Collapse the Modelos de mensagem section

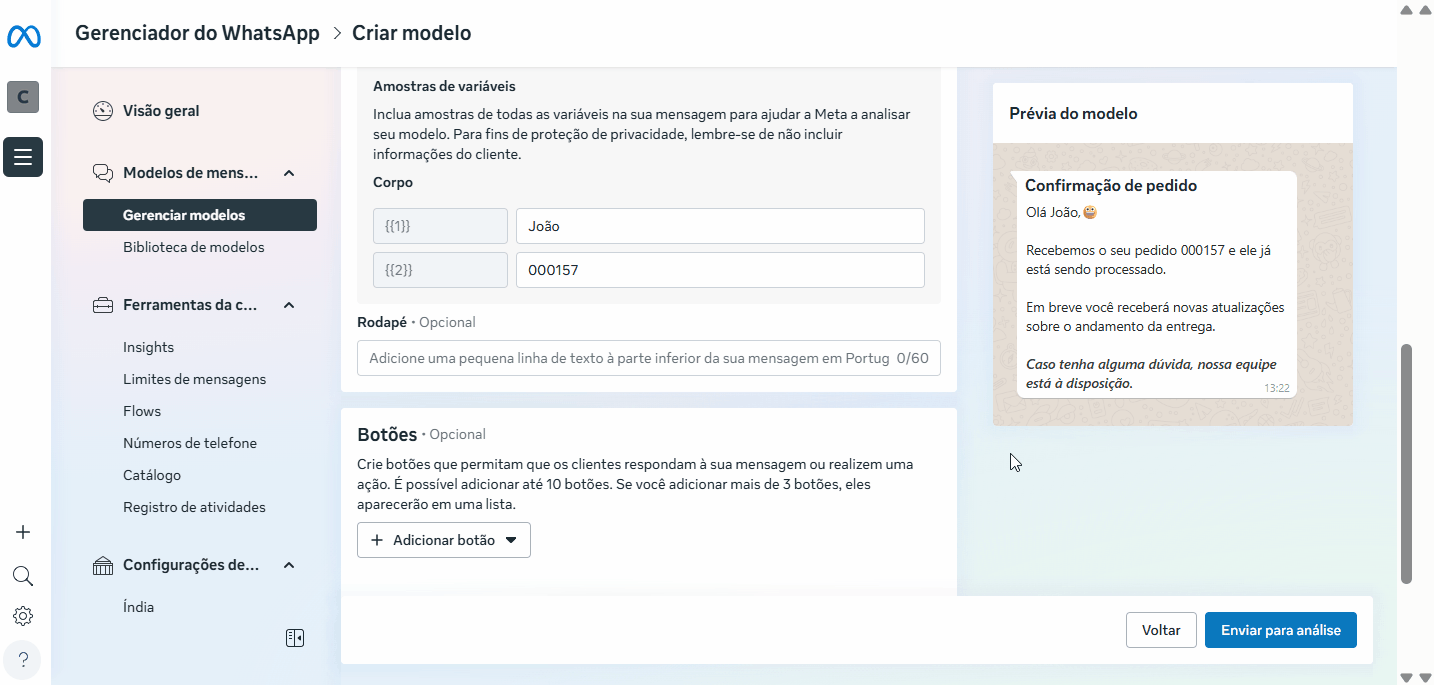click(289, 173)
